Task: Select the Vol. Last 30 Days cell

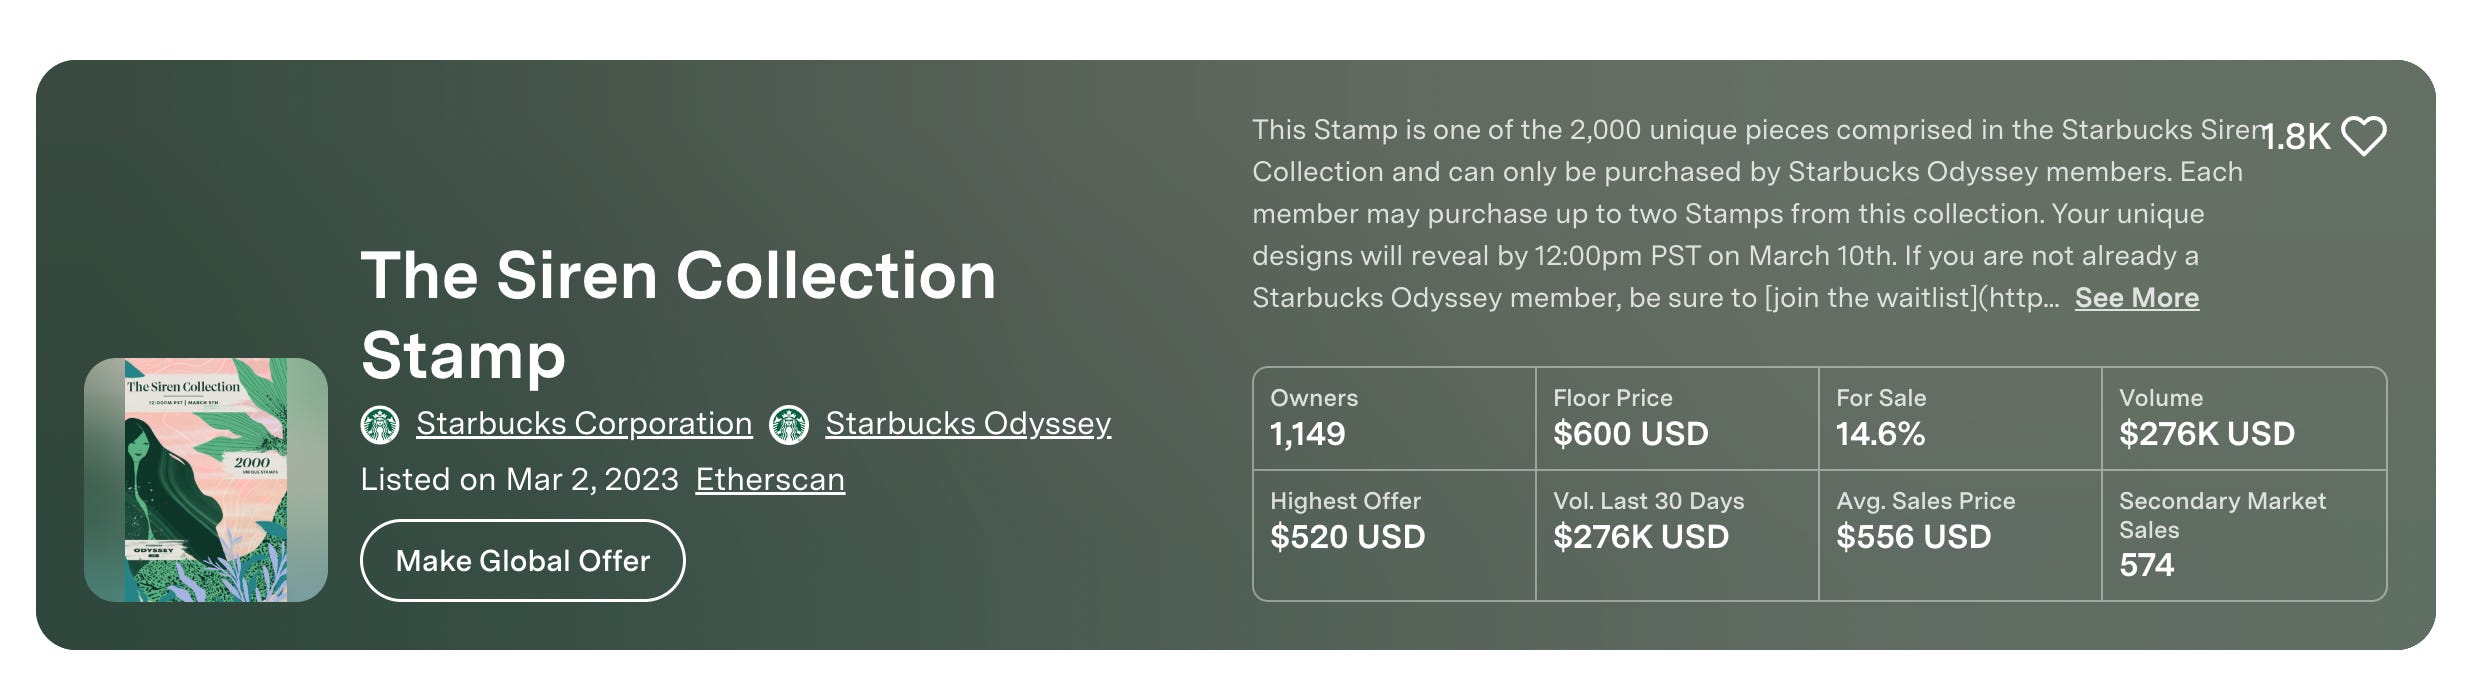Action: click(1677, 535)
